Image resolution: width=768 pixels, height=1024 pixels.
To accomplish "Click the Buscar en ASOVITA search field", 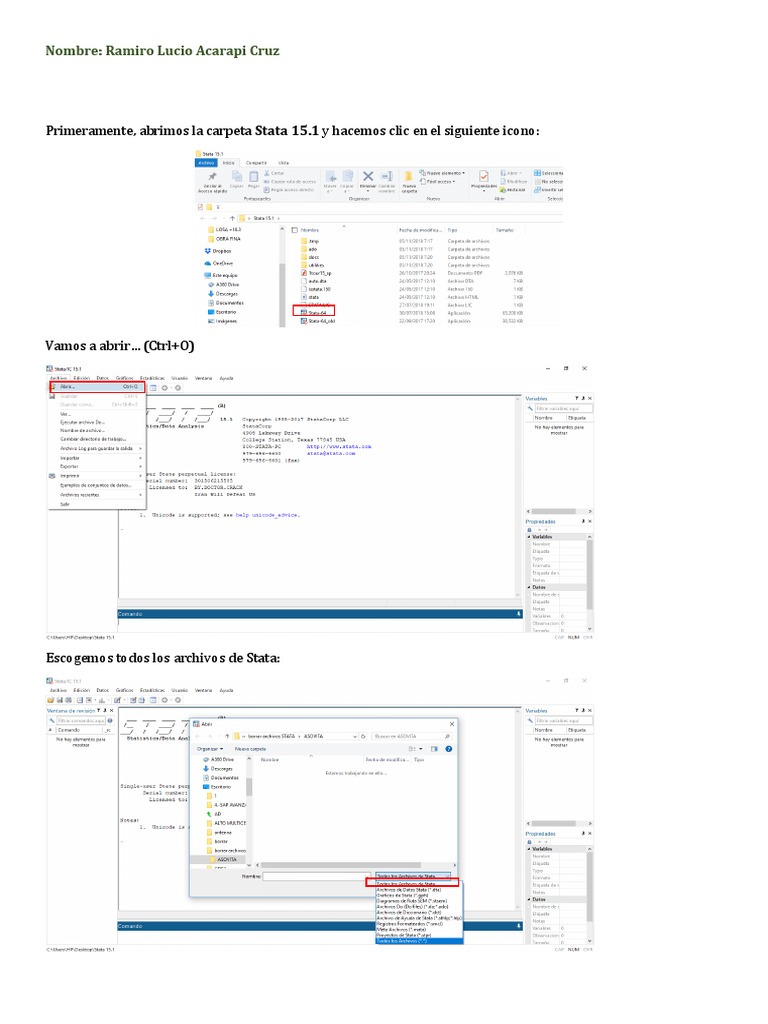I will [x=412, y=737].
